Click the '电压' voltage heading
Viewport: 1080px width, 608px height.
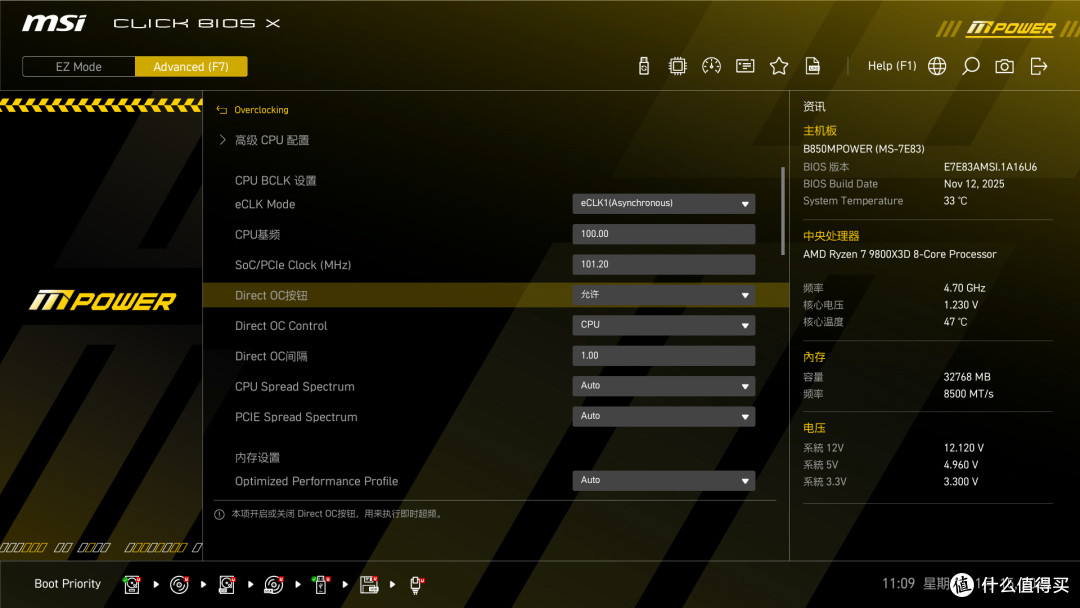coord(814,428)
